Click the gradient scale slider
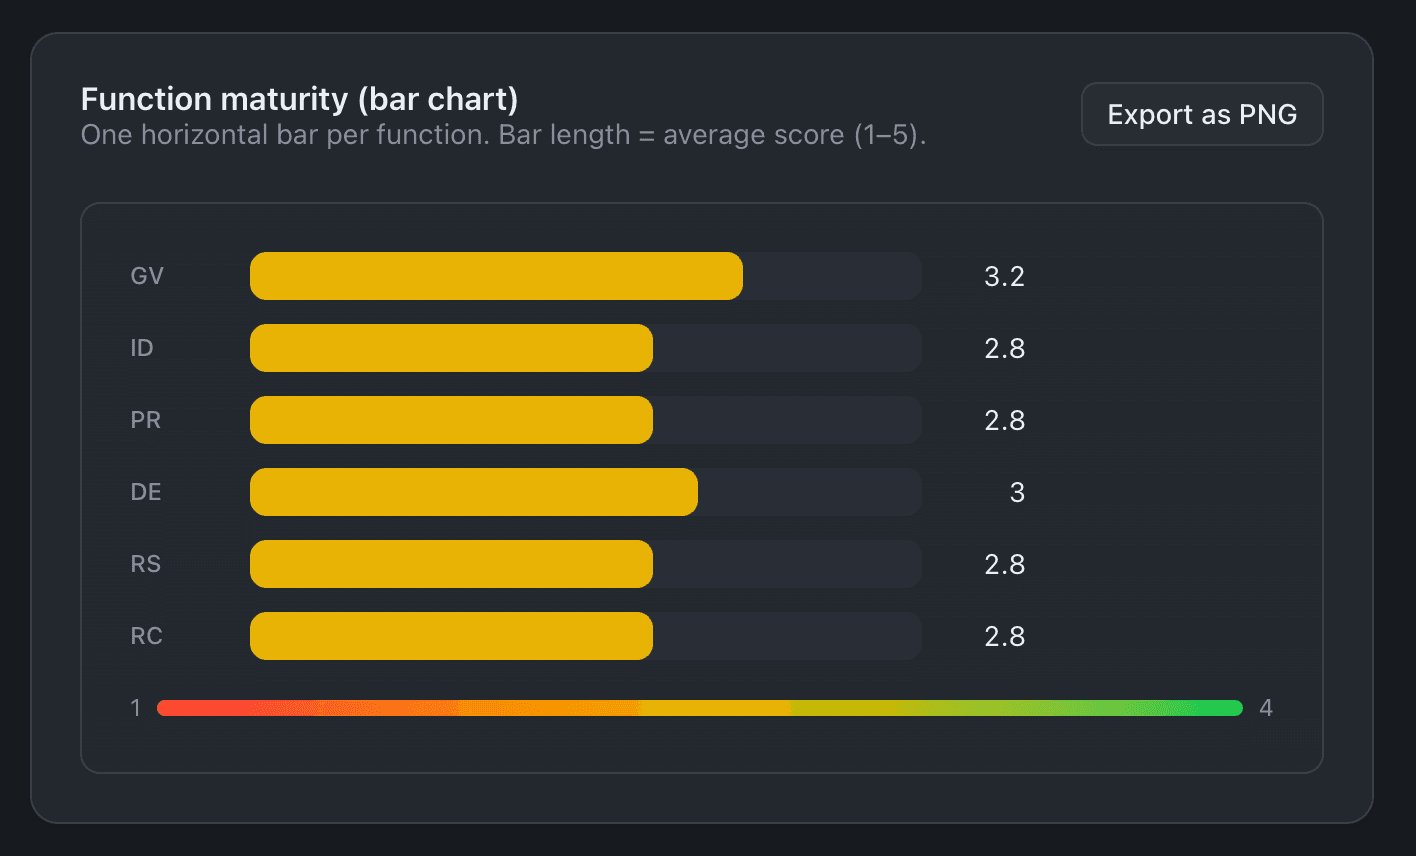The height and width of the screenshot is (856, 1416). (700, 707)
